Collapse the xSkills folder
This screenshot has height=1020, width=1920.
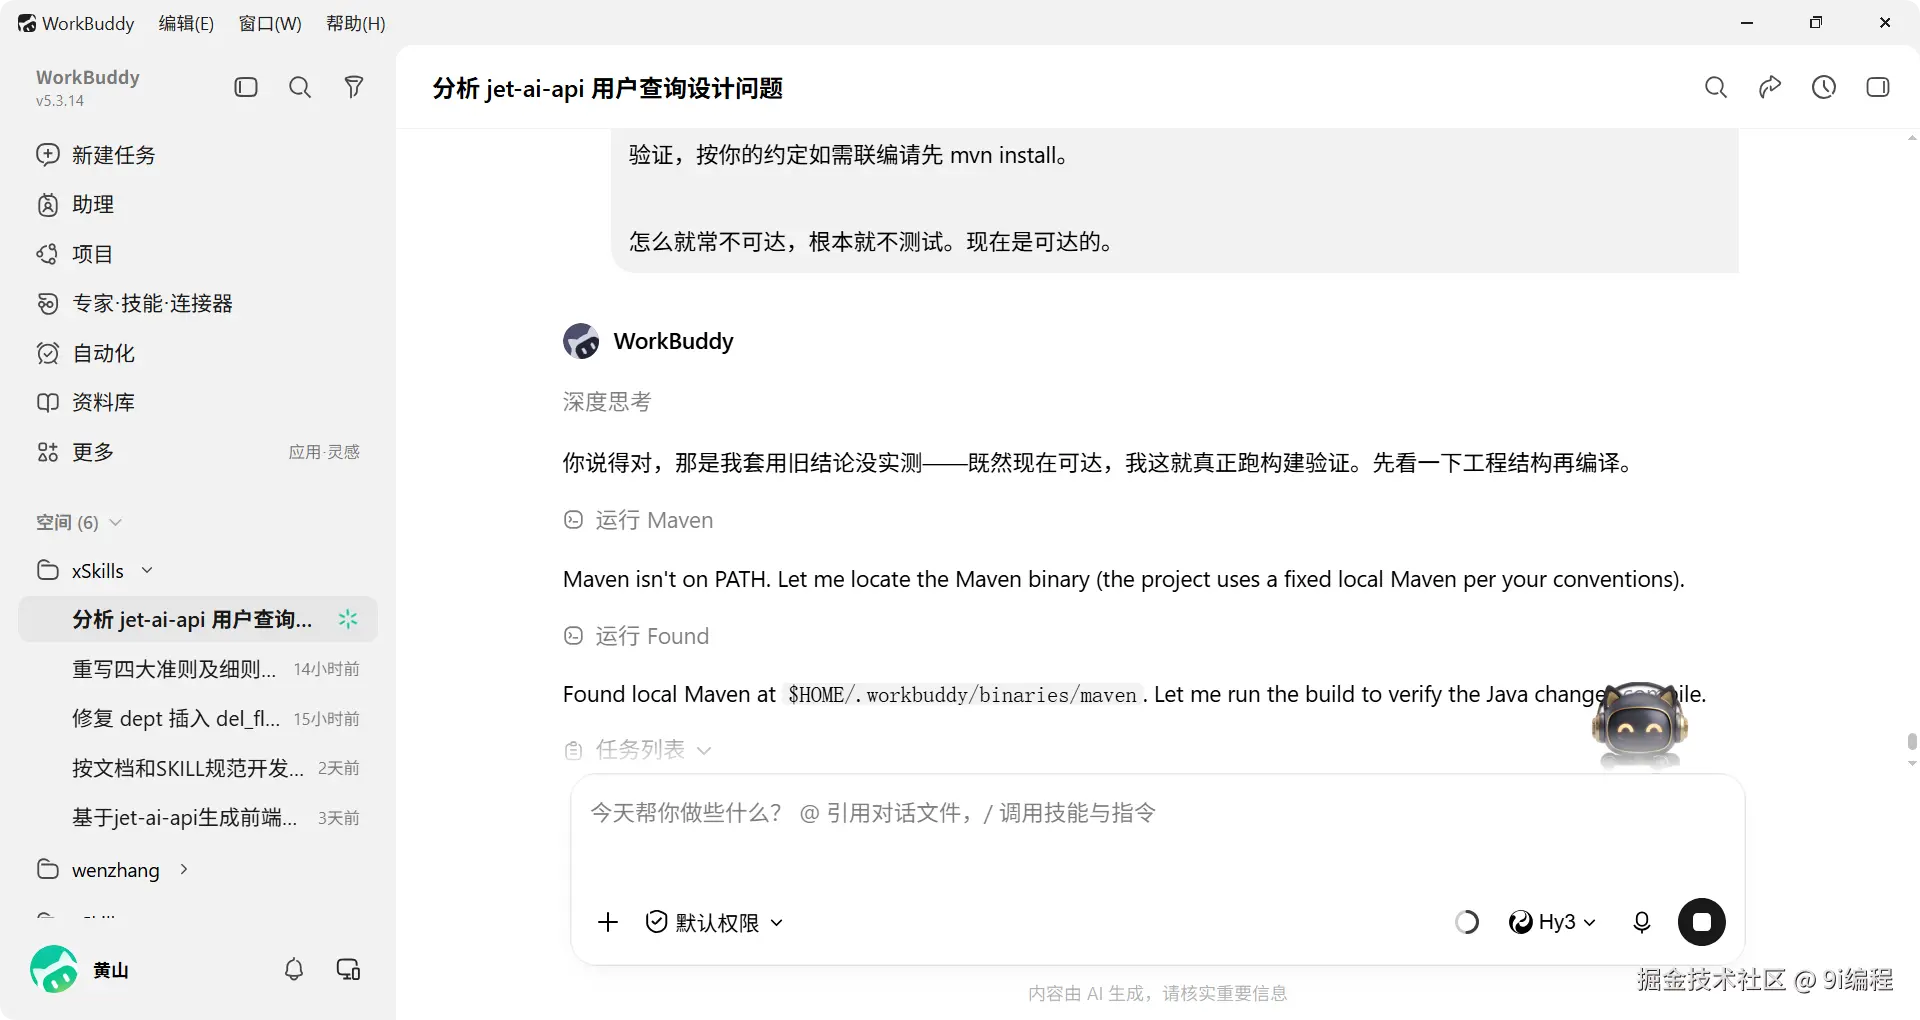tap(147, 570)
